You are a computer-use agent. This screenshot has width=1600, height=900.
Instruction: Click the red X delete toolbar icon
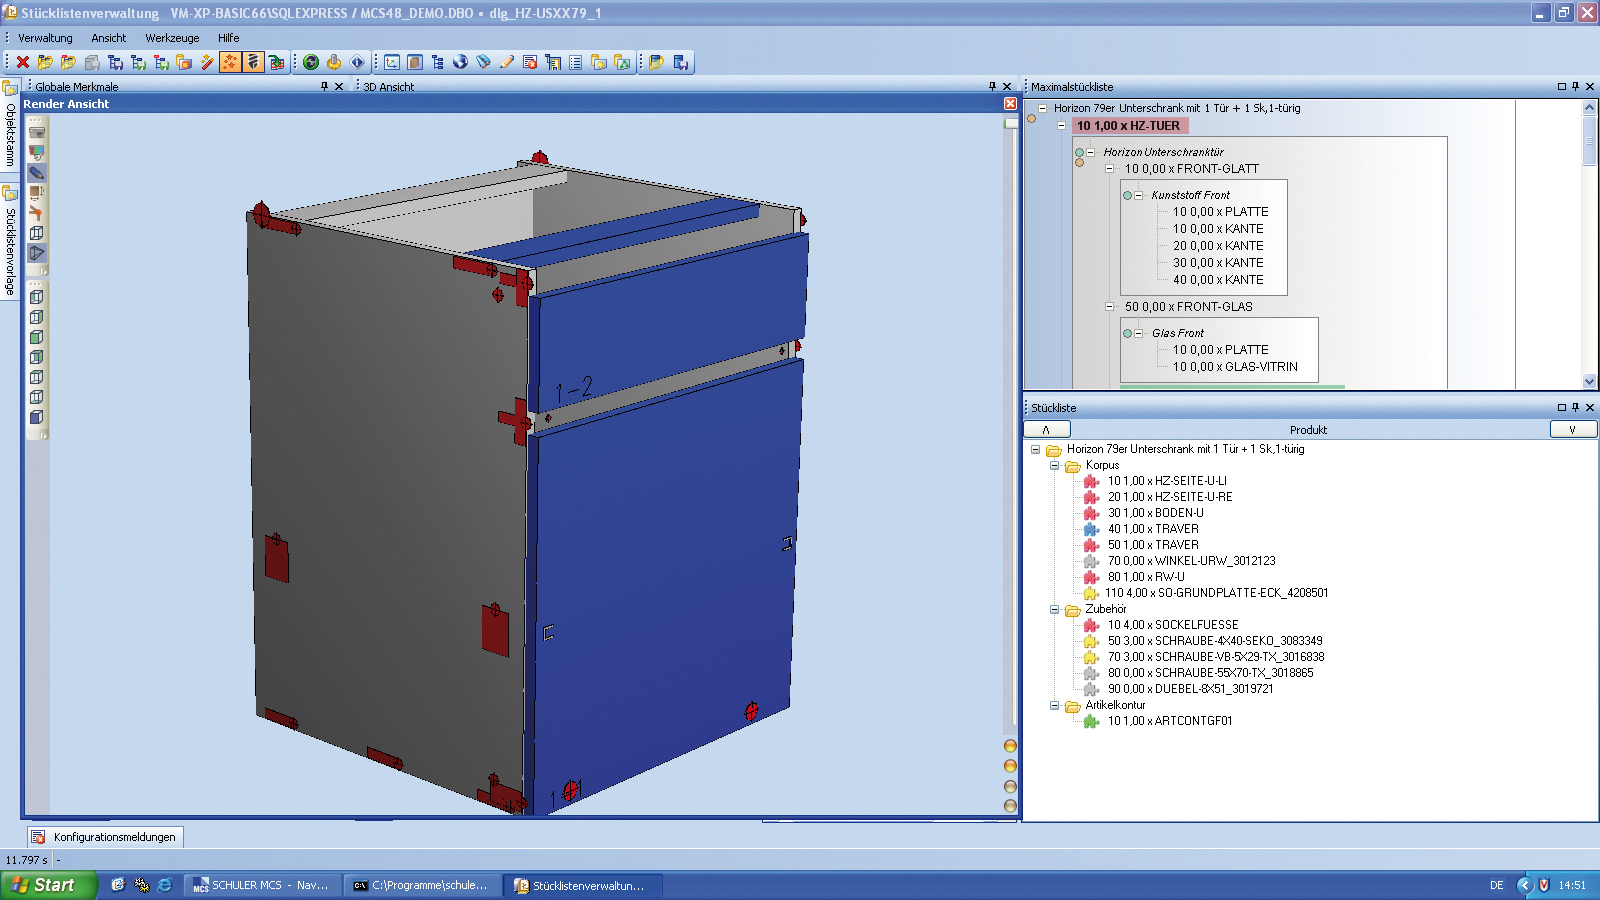(23, 62)
